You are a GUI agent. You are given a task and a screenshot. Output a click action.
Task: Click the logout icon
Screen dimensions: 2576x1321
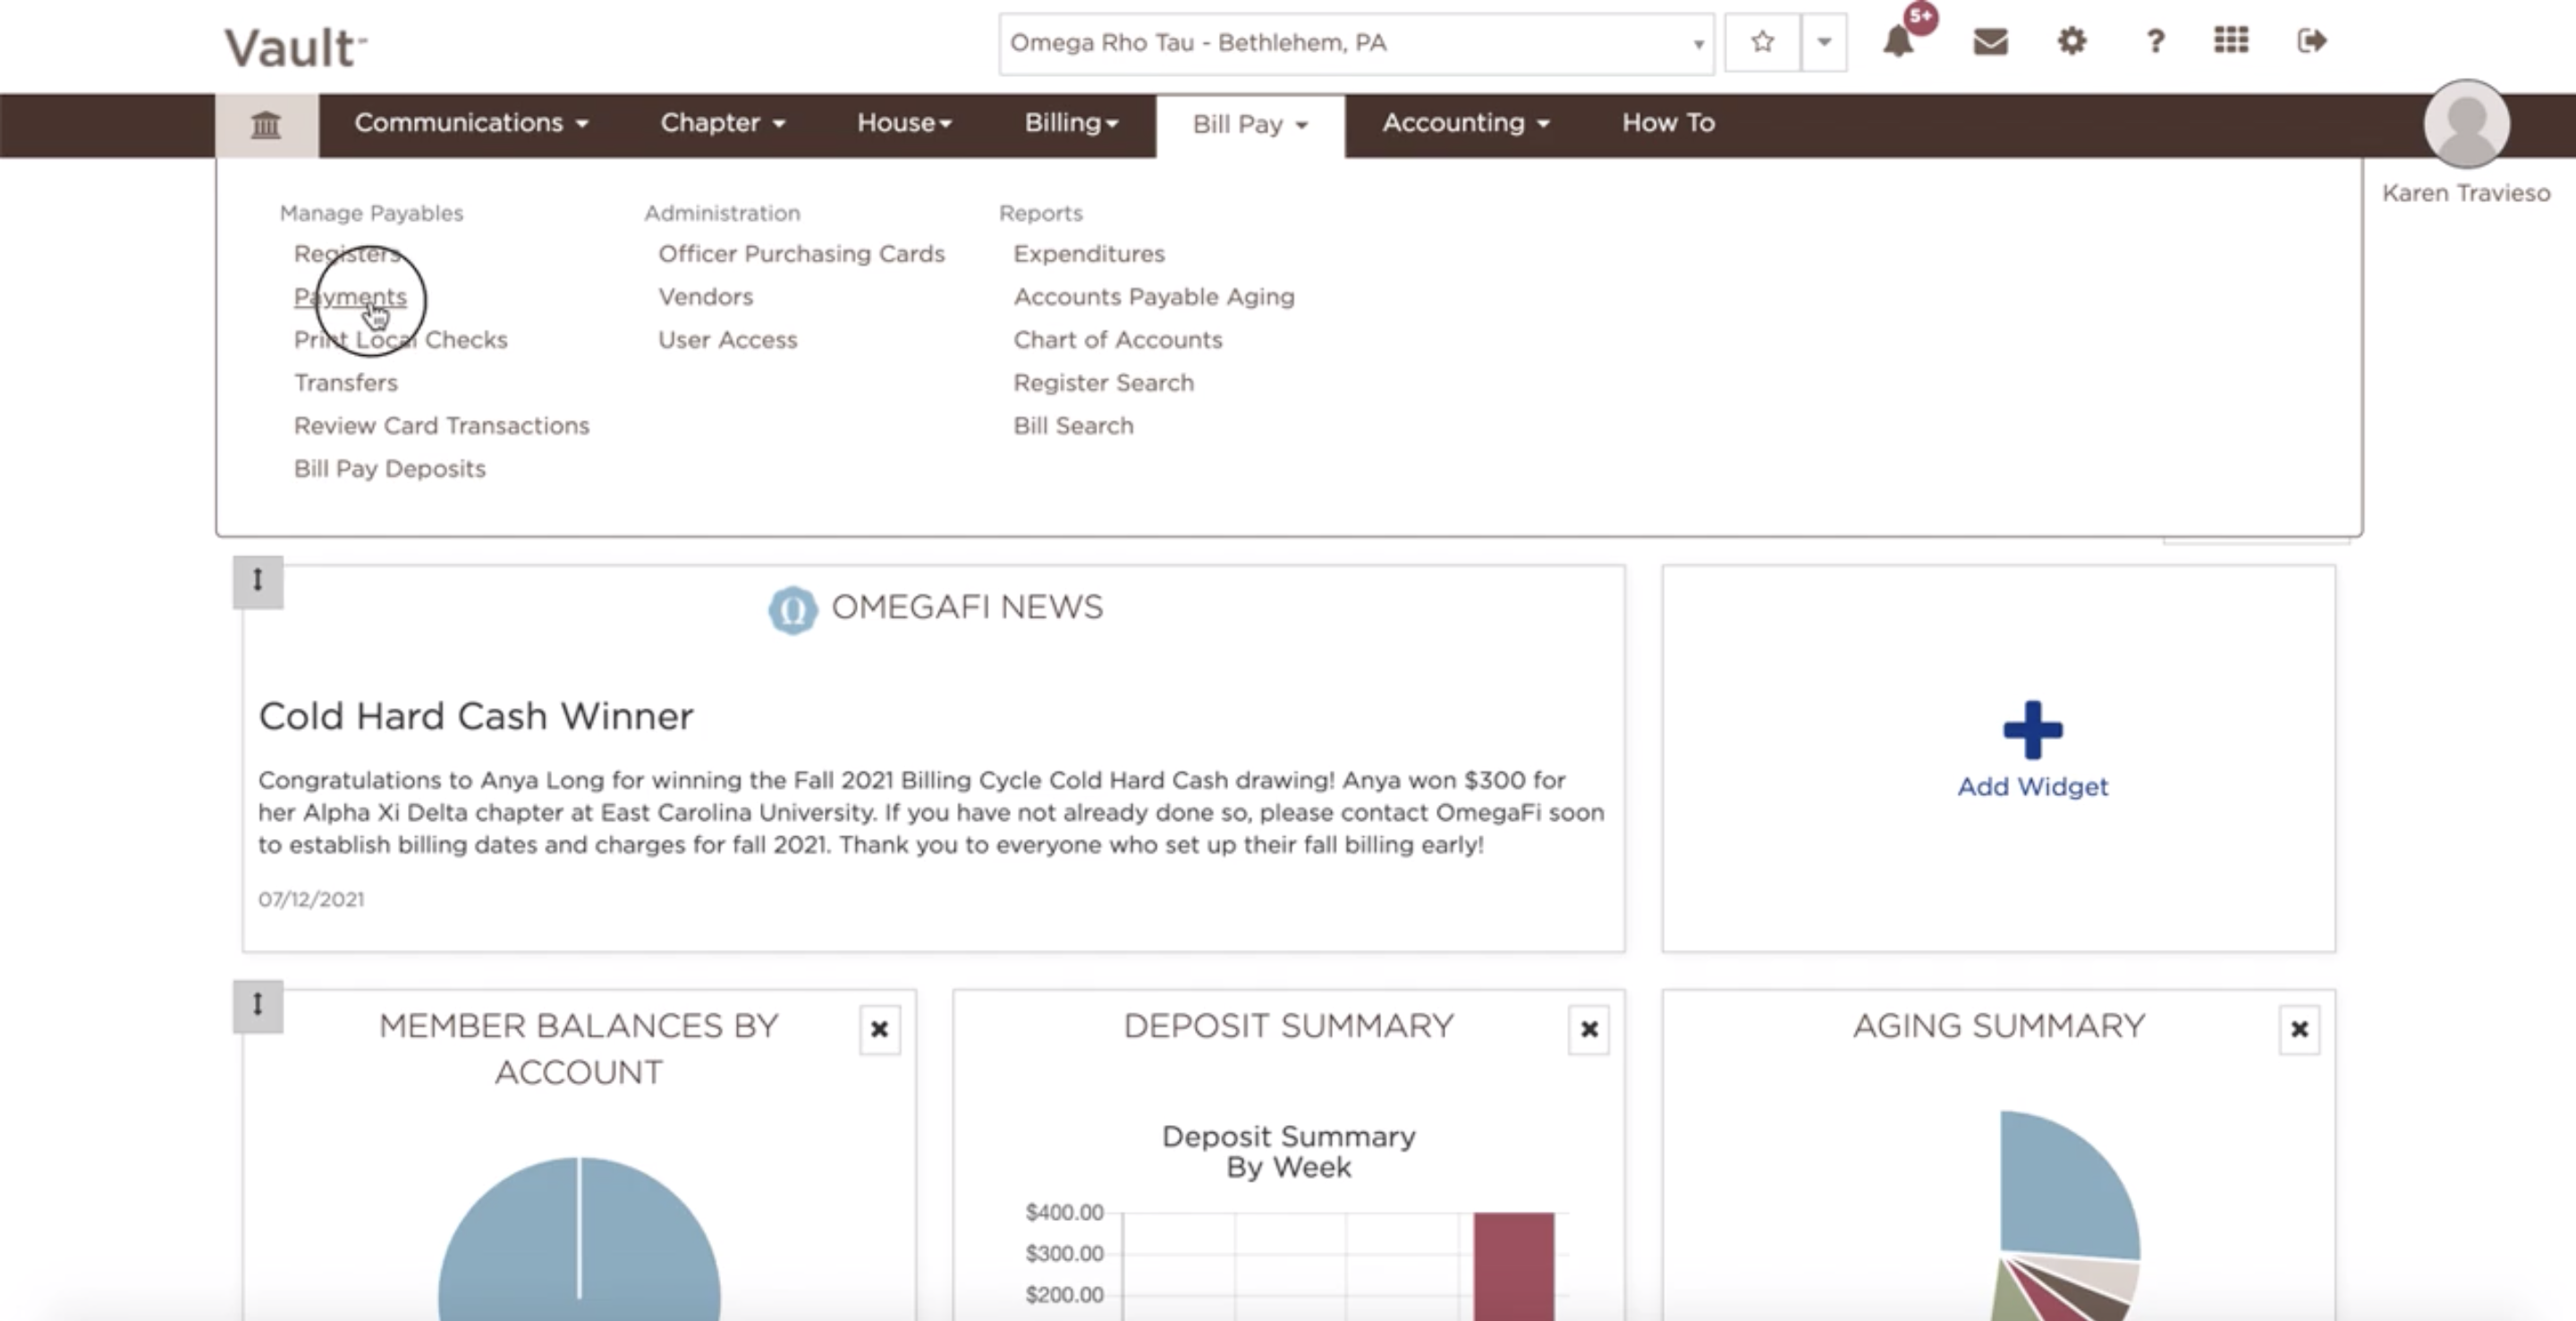[x=2311, y=42]
